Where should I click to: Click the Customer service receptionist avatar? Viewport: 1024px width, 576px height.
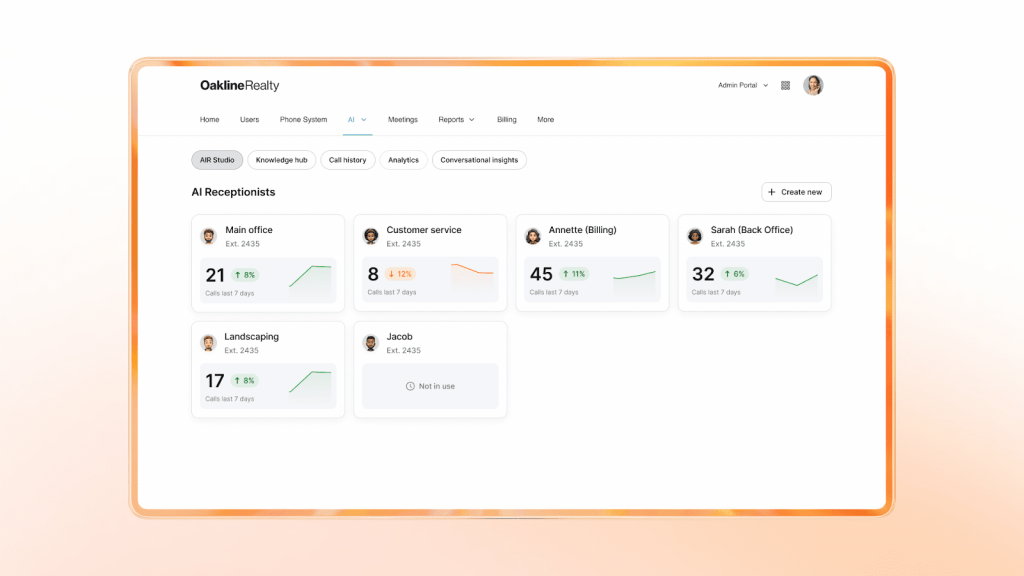click(x=371, y=235)
